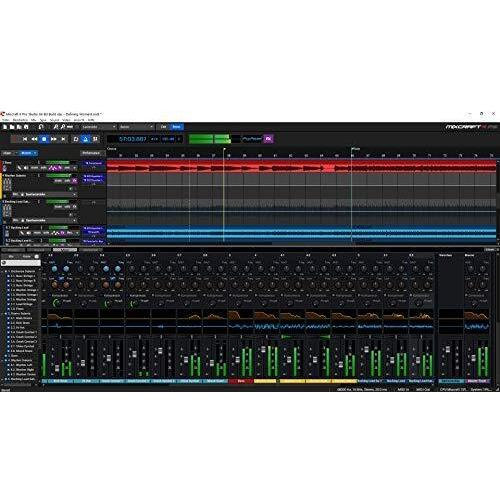500x500 pixels.
Task: Click the open project folder icon
Action: 12,127
